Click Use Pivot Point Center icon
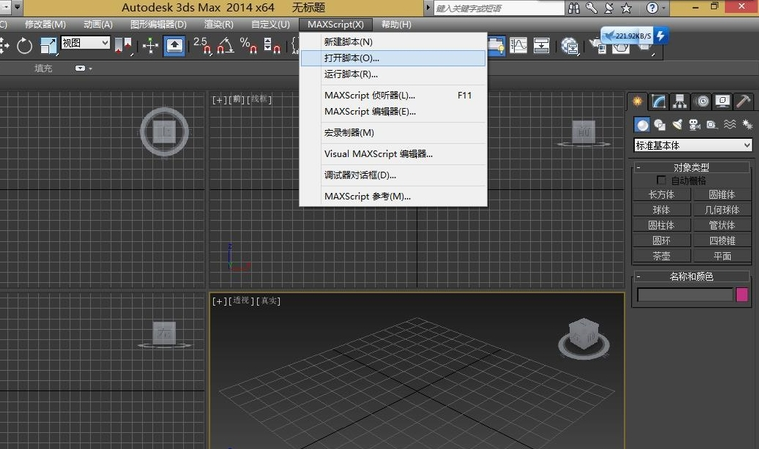Image resolution: width=759 pixels, height=449 pixels. click(123, 46)
